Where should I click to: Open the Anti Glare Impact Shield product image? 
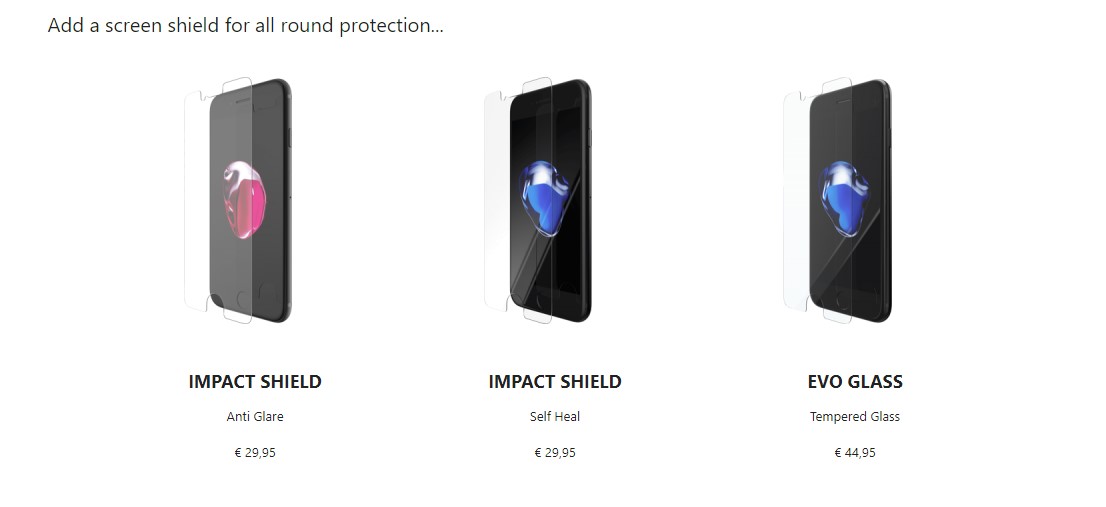[x=238, y=200]
